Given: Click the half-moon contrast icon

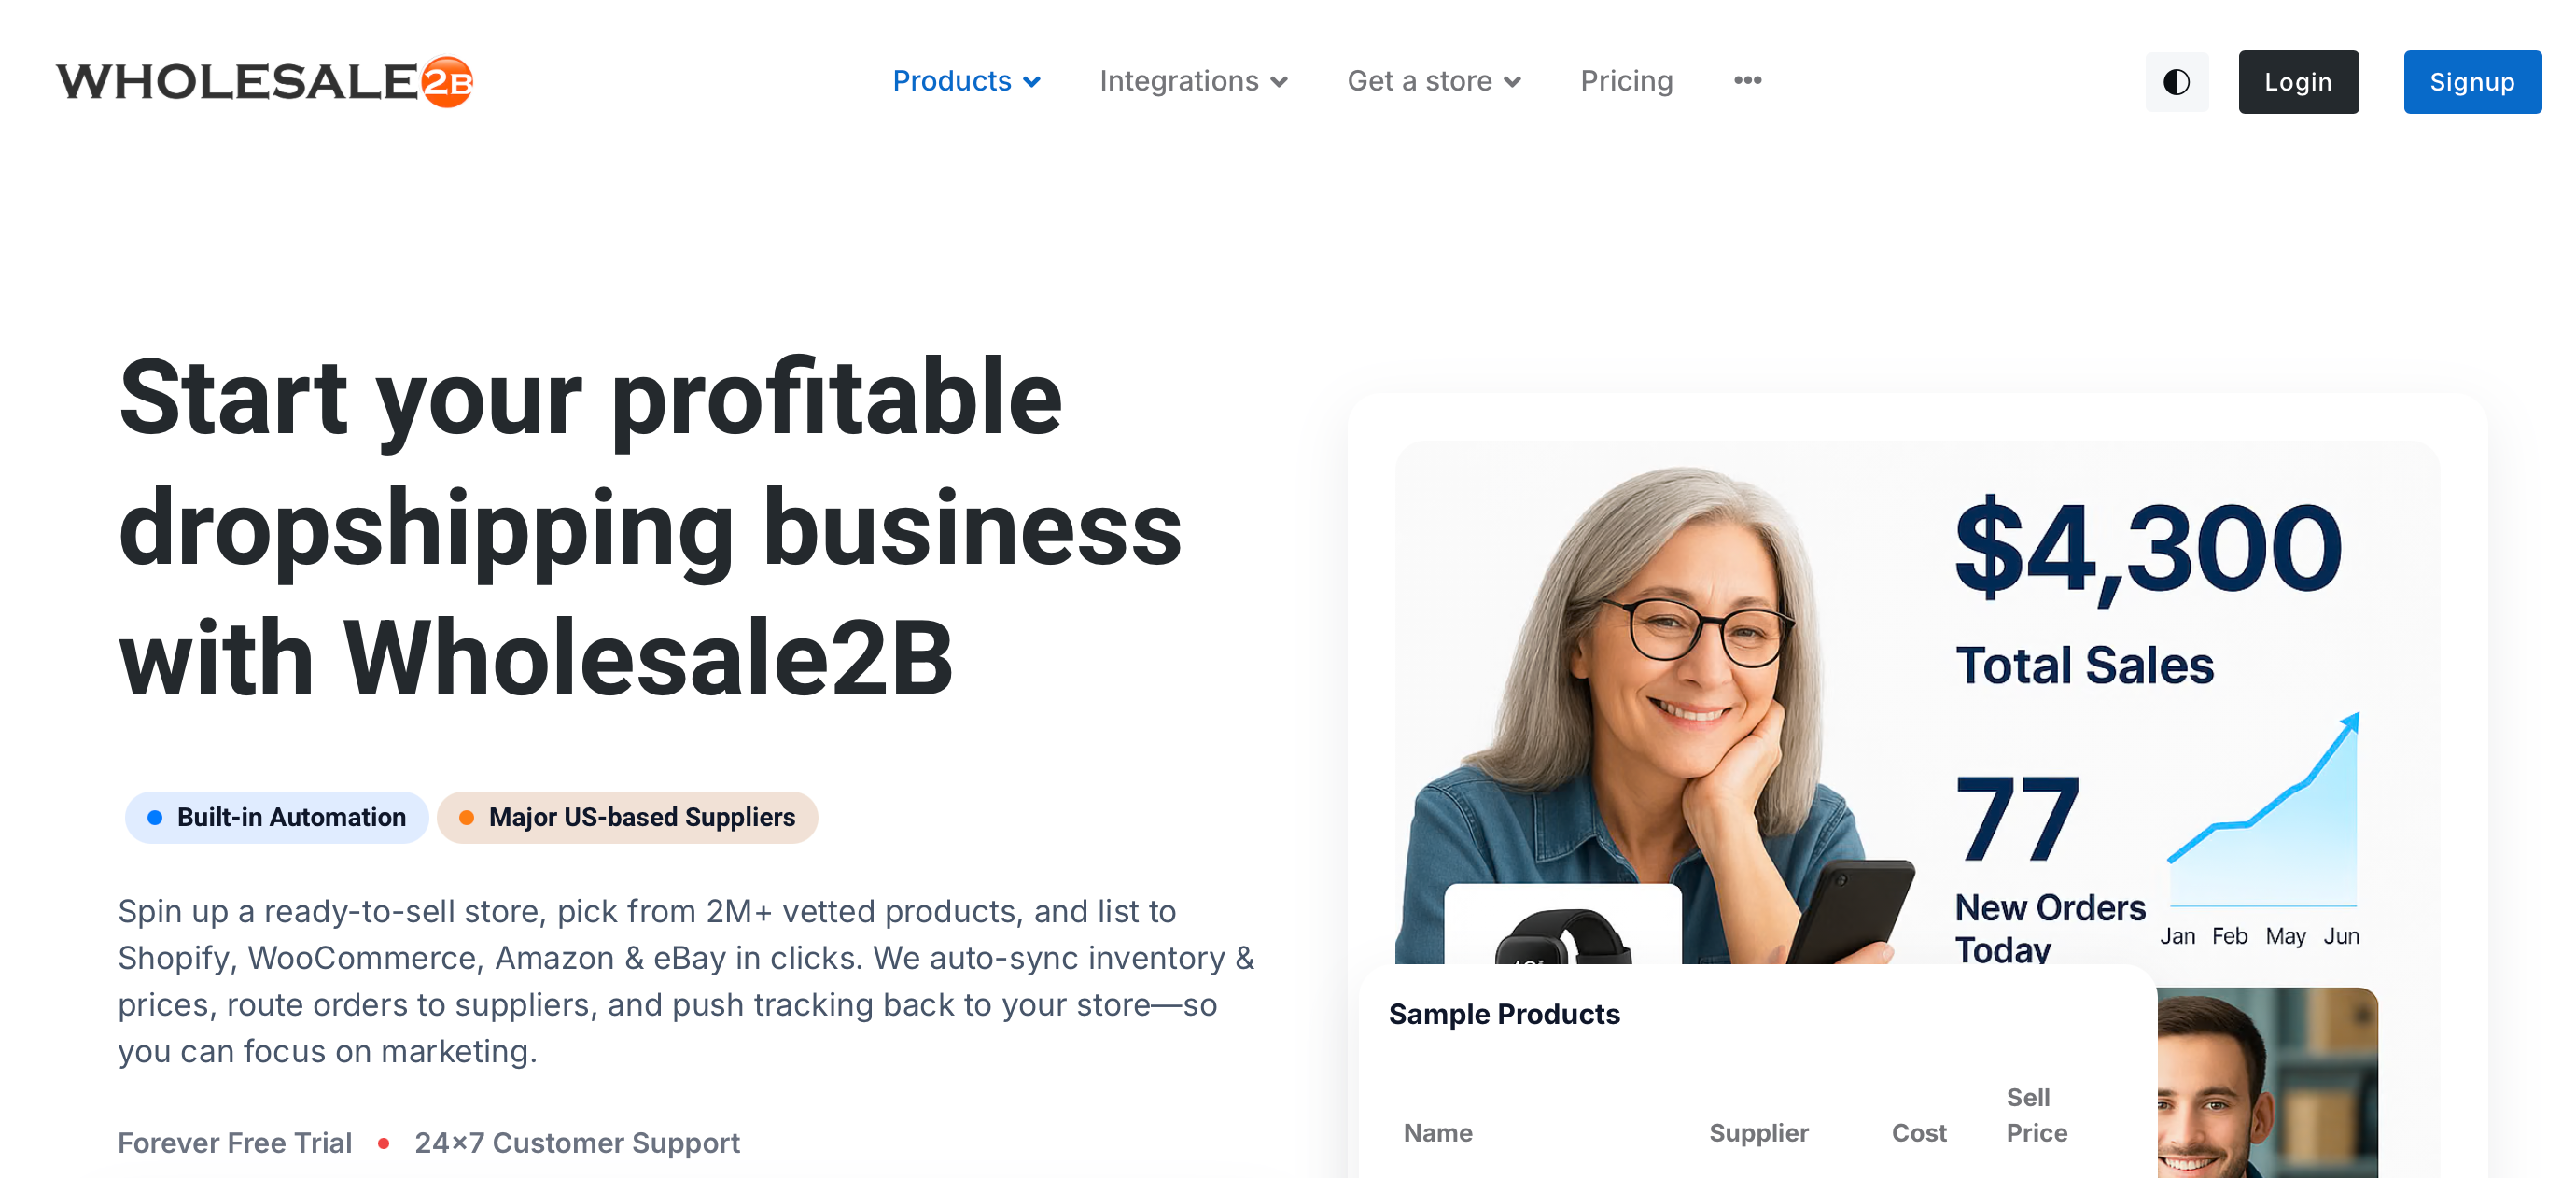Looking at the screenshot, I should tap(2177, 82).
